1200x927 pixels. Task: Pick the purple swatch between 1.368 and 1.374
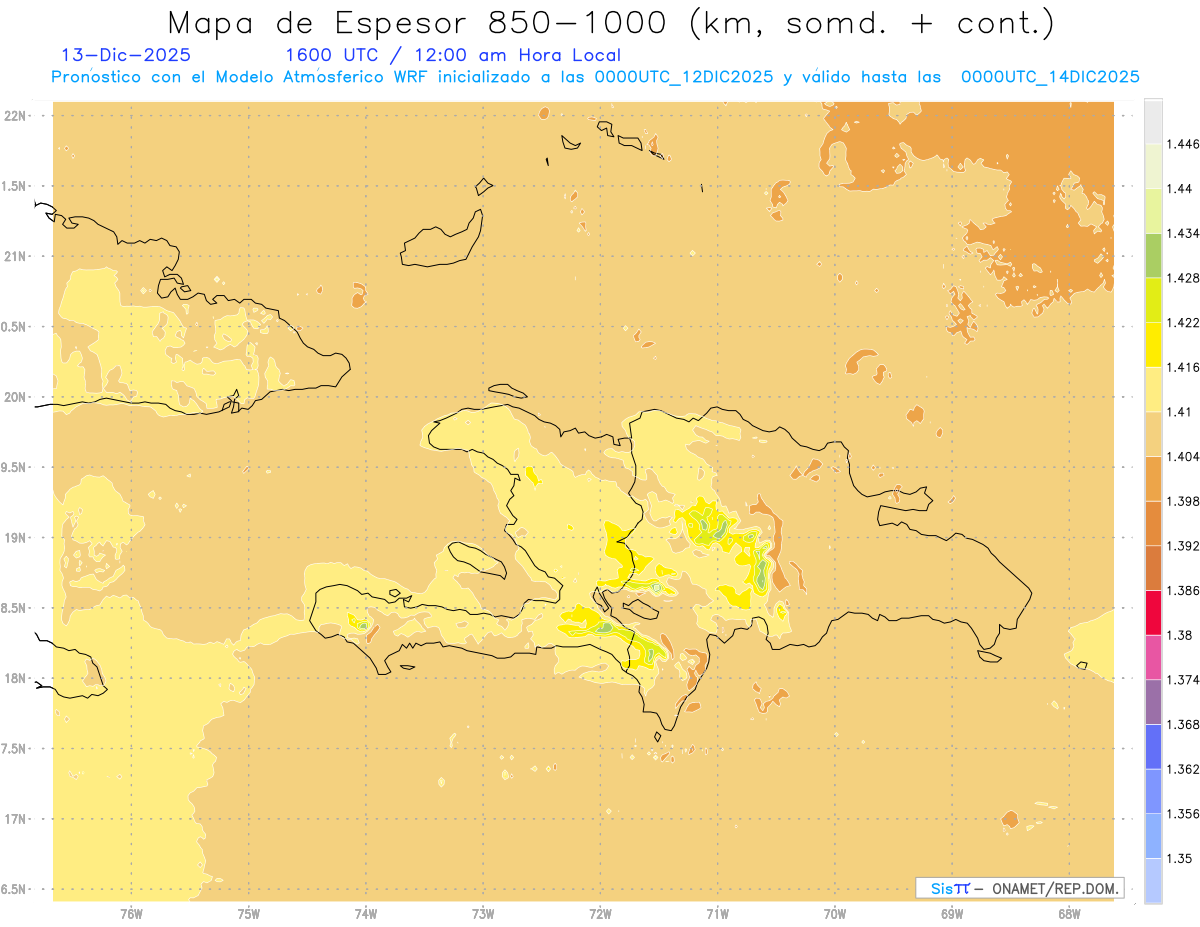[1153, 702]
